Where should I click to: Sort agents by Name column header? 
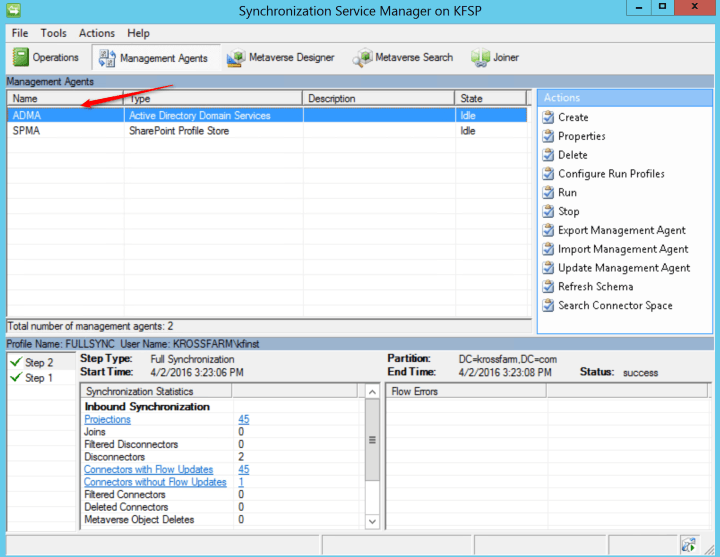(x=65, y=98)
